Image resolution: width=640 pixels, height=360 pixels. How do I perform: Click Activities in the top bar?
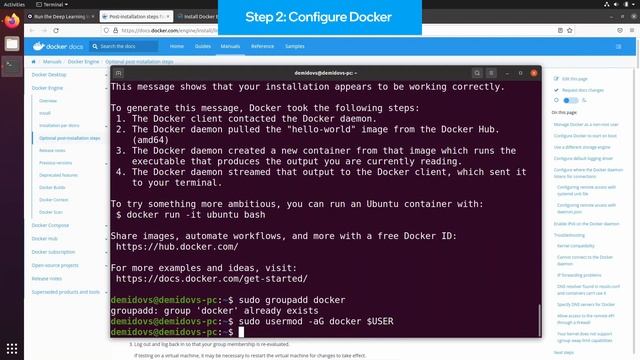[14, 4]
